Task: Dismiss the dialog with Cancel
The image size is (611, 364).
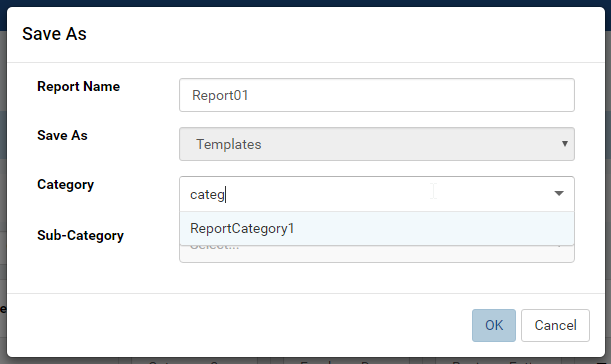Action: pyautogui.click(x=555, y=325)
